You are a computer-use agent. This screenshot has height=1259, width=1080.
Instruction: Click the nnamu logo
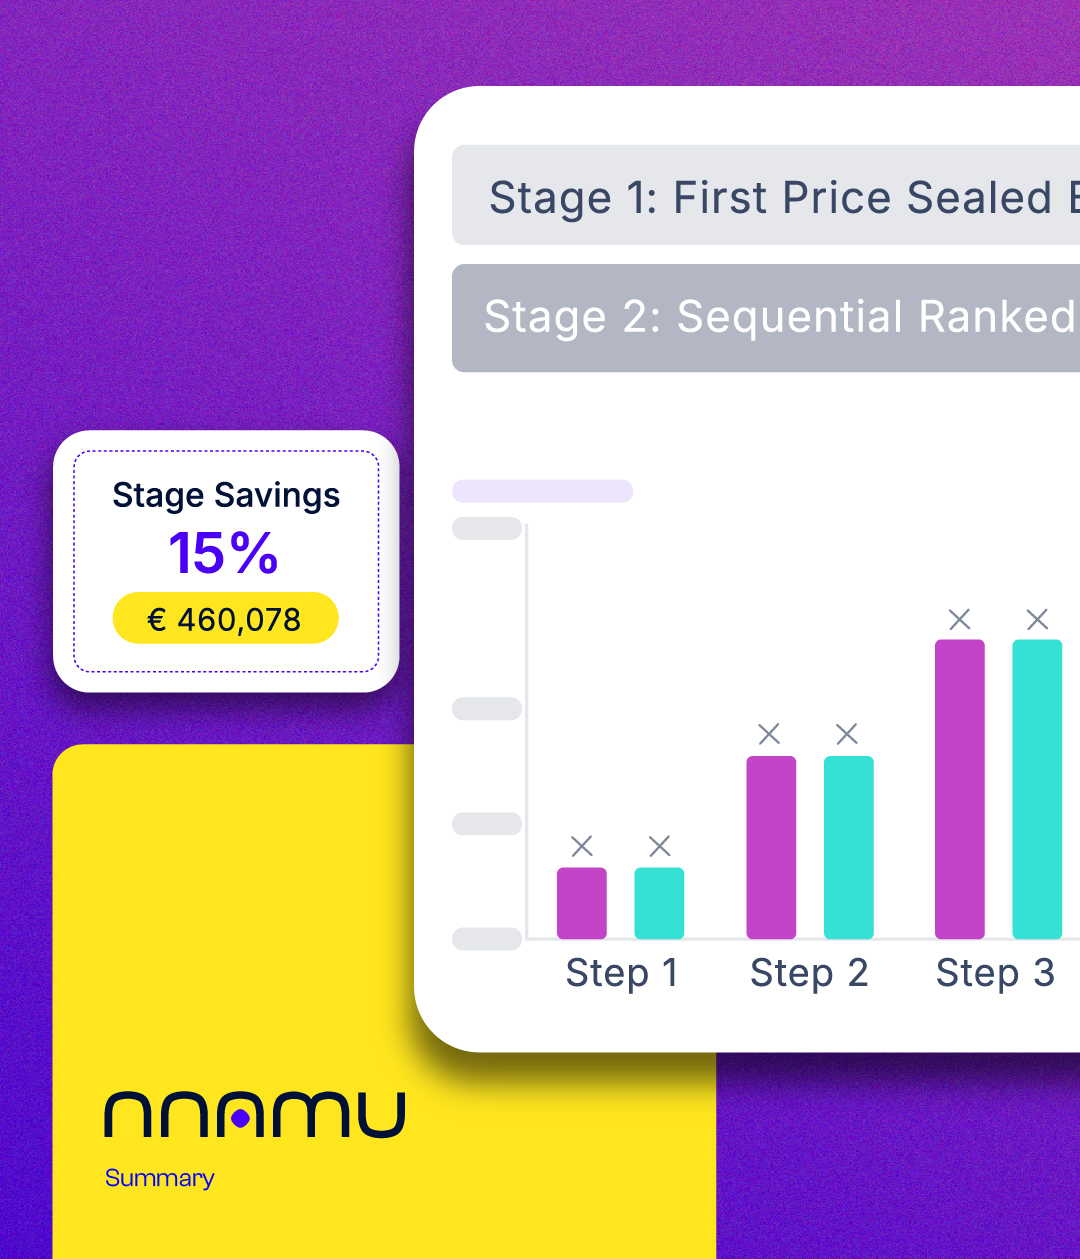255,1115
